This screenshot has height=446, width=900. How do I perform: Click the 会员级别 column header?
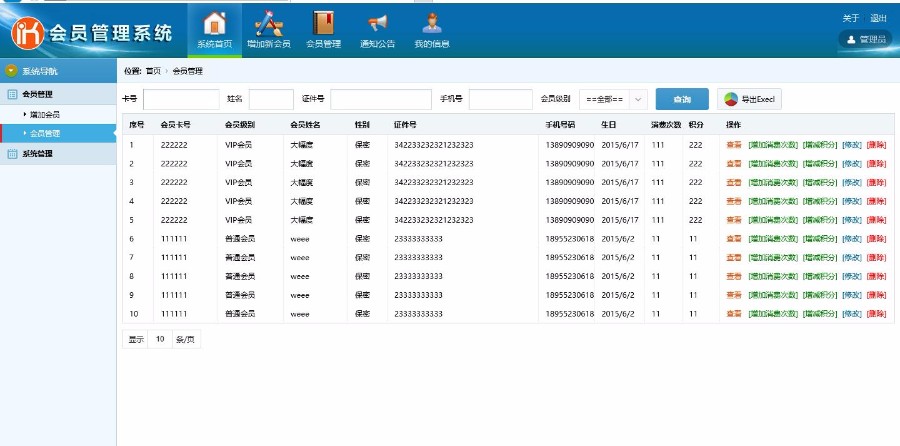point(240,125)
